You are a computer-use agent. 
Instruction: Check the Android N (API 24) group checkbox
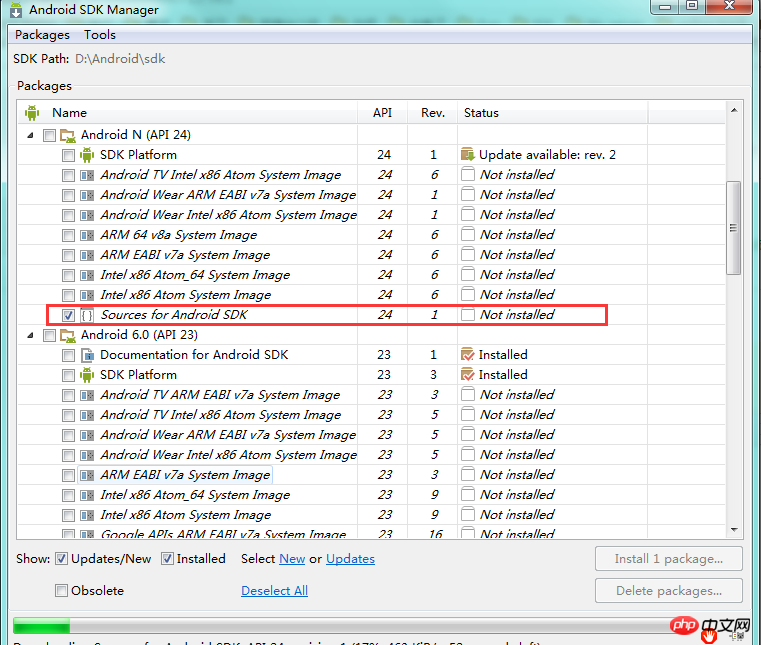click(x=49, y=135)
